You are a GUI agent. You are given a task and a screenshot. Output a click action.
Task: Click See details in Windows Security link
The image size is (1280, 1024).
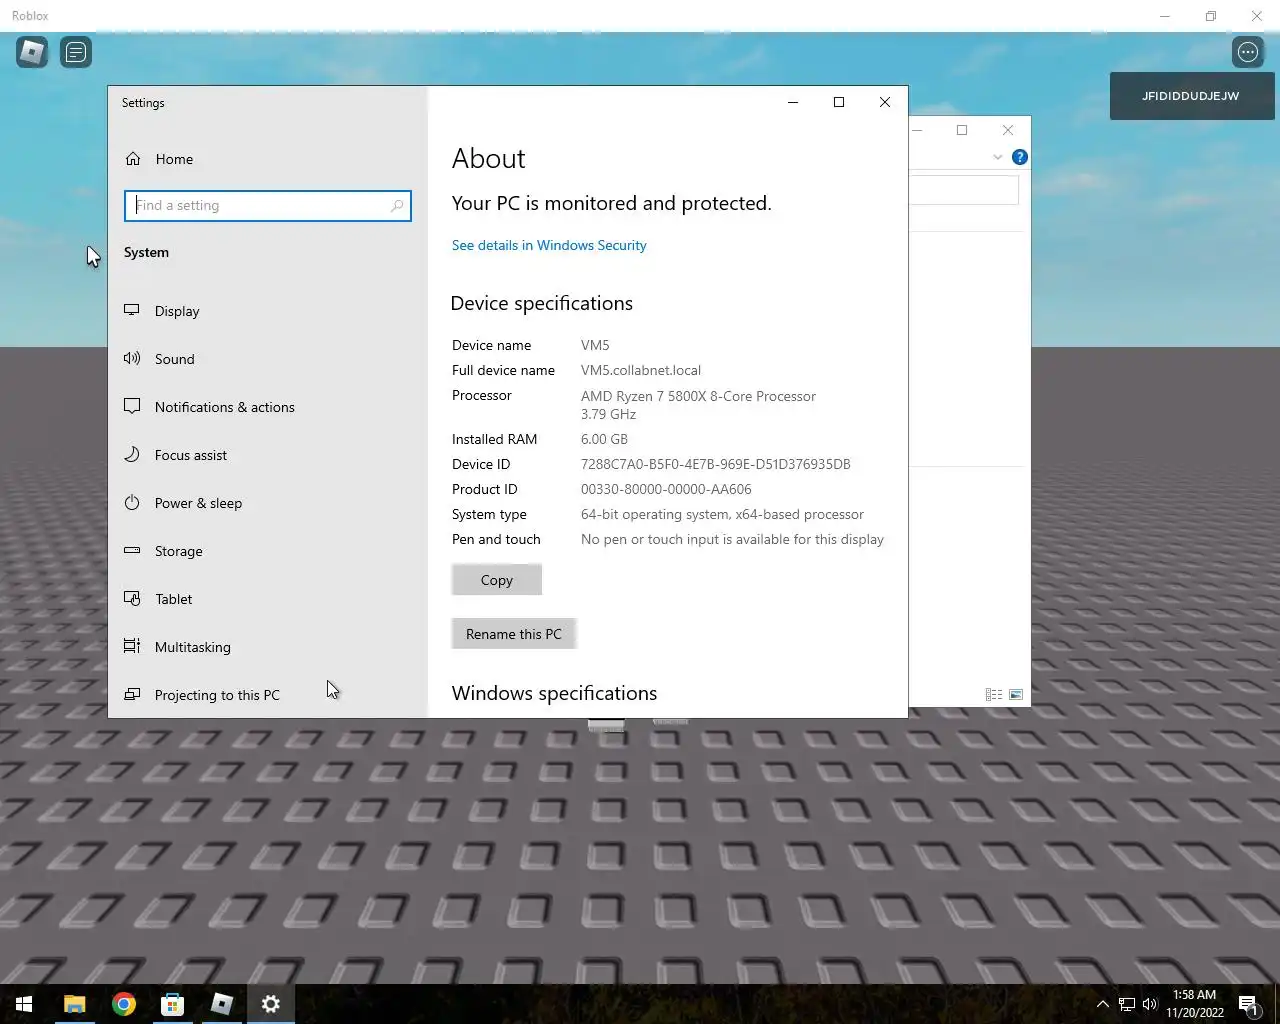click(549, 245)
